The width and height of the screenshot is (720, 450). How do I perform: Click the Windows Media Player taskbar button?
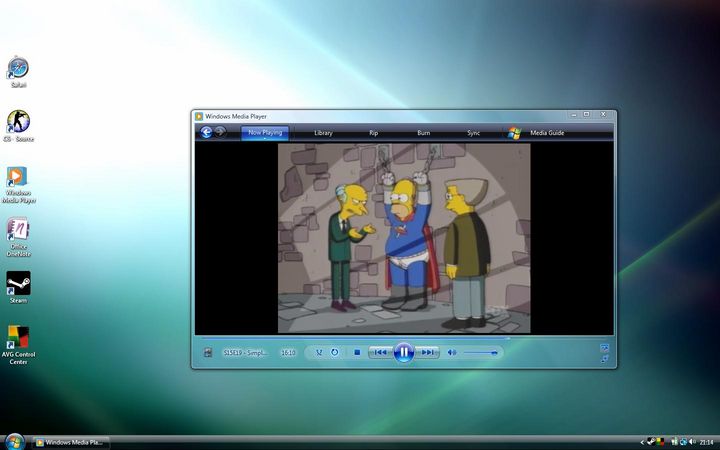pos(71,442)
